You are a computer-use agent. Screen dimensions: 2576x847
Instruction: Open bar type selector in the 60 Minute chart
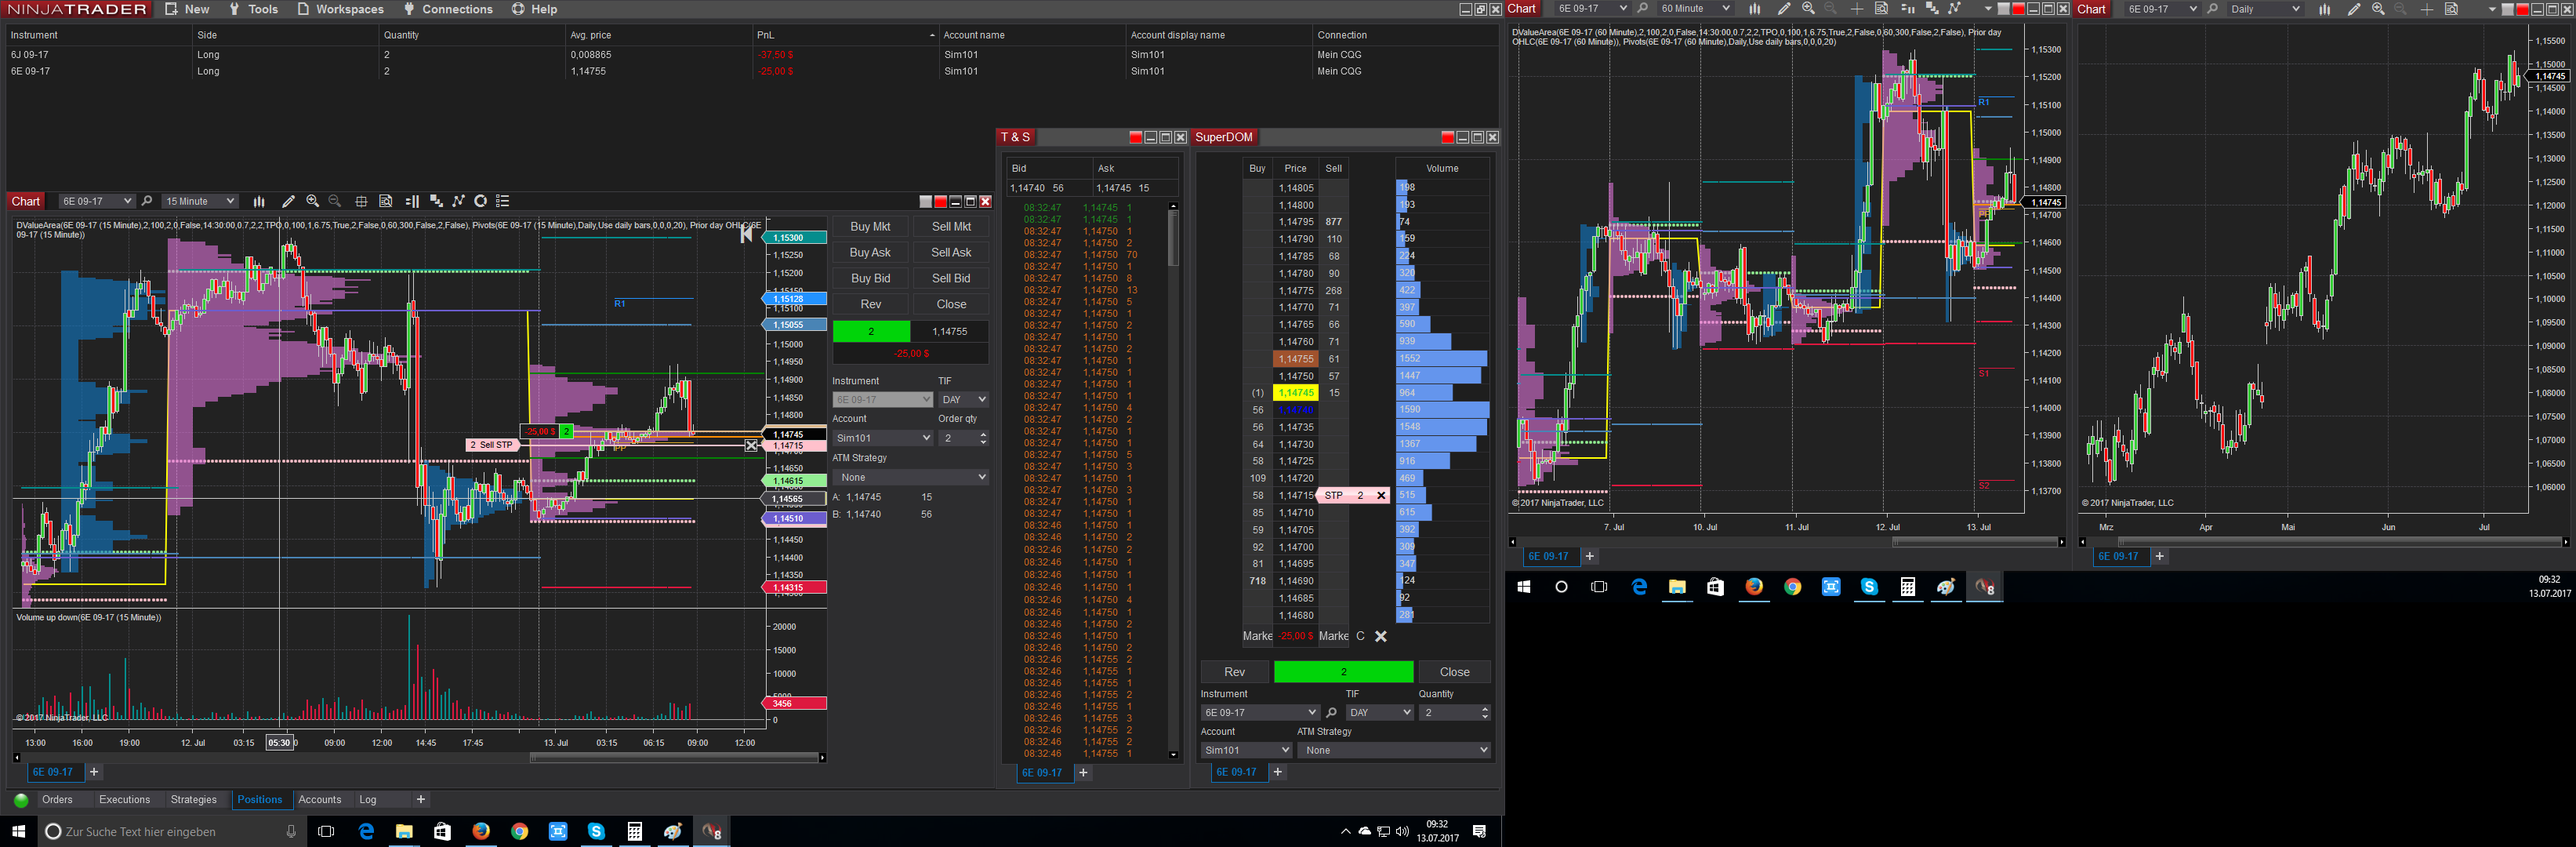(1755, 9)
